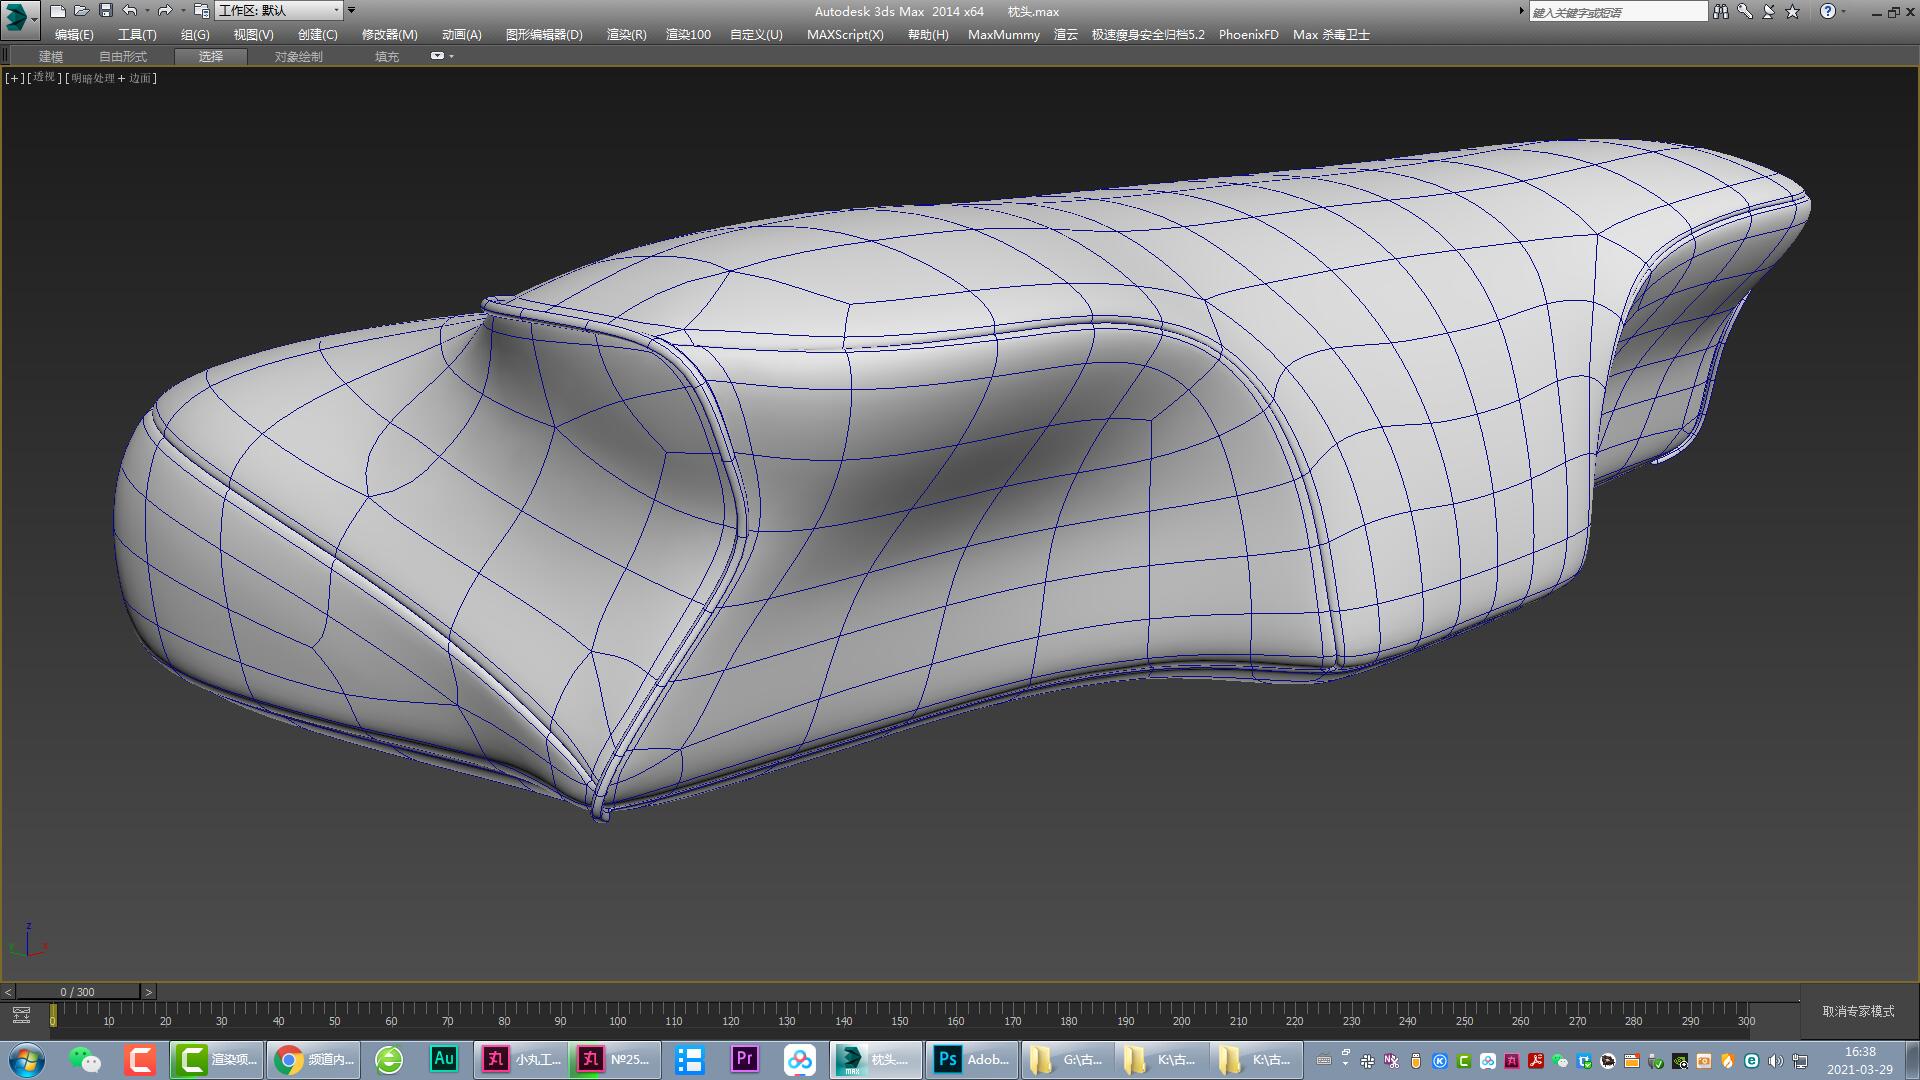Open the 枕头.max taskbar window
Image resolution: width=1920 pixels, height=1080 pixels.
tap(875, 1059)
